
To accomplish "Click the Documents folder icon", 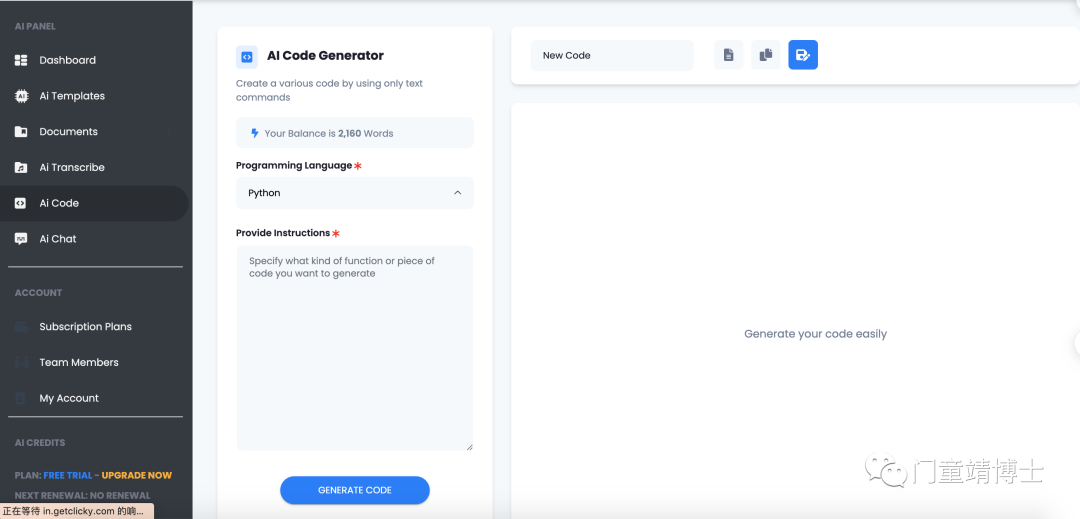I will pyautogui.click(x=21, y=132).
